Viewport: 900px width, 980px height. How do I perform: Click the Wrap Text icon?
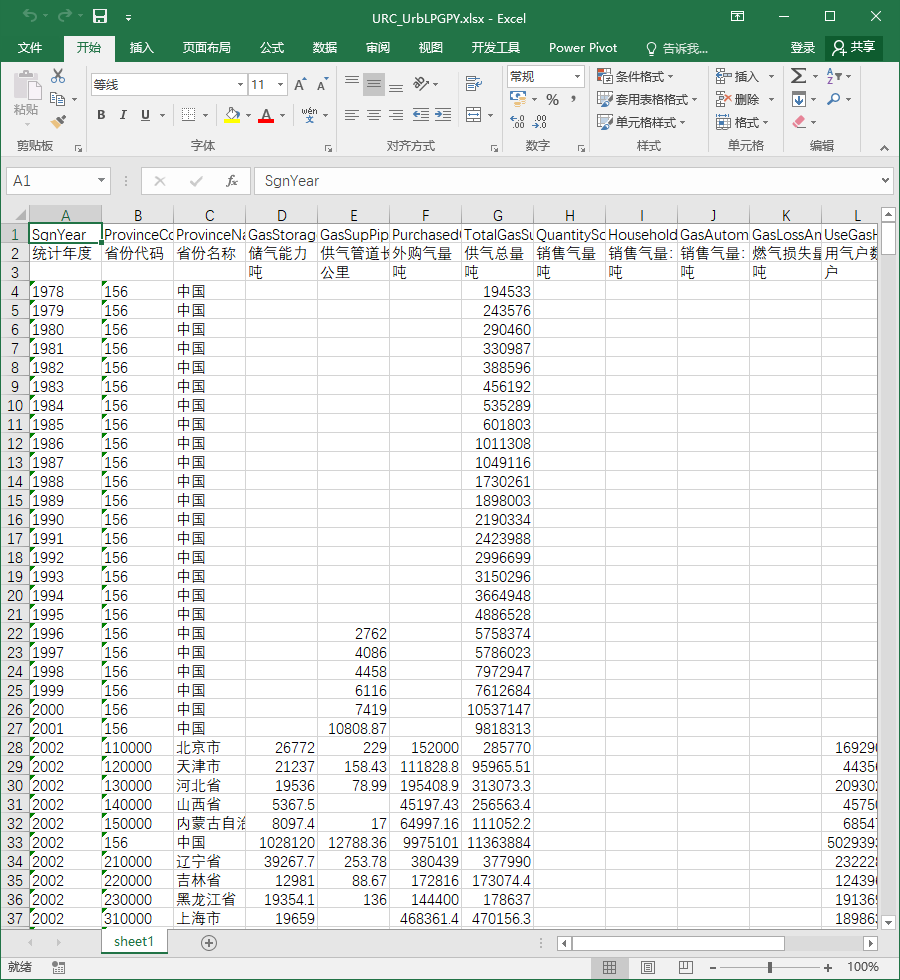(474, 82)
